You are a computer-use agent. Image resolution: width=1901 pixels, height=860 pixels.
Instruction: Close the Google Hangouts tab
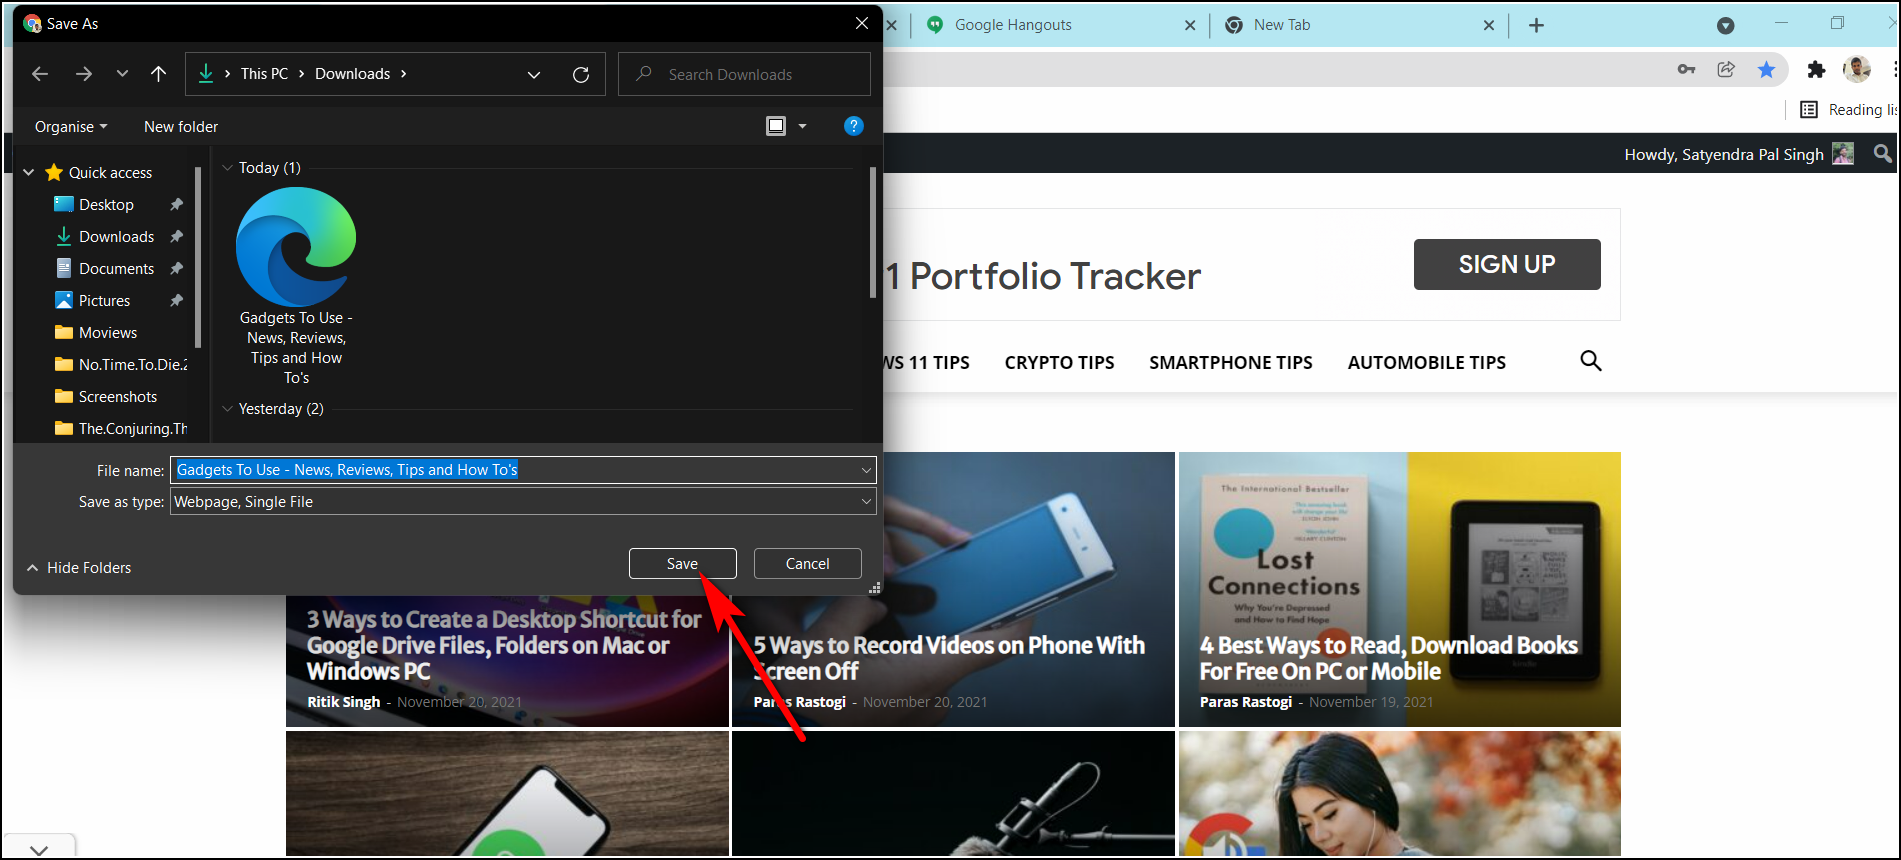tap(1190, 26)
